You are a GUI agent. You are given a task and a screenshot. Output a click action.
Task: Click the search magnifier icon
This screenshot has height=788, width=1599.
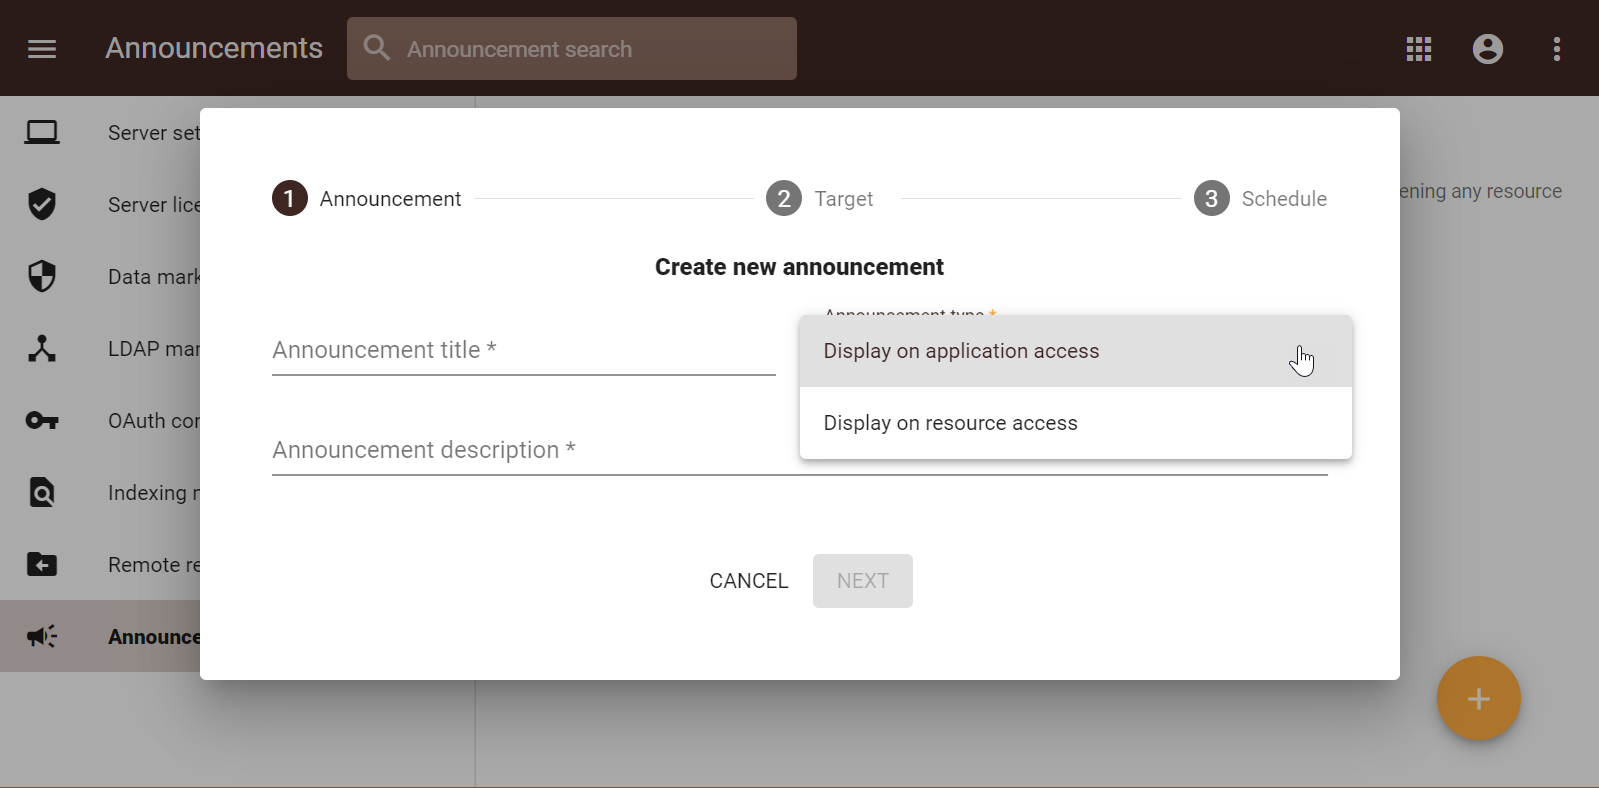click(x=377, y=48)
